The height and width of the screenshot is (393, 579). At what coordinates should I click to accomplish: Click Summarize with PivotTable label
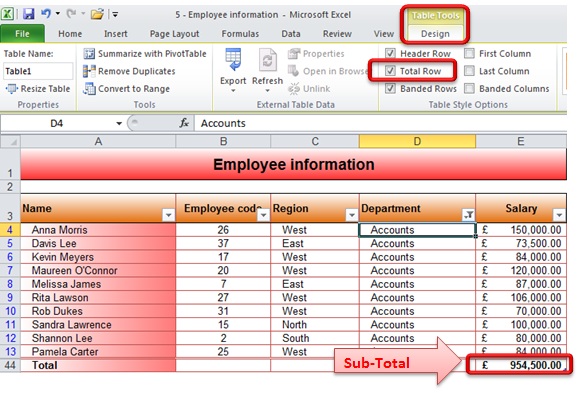(x=152, y=54)
